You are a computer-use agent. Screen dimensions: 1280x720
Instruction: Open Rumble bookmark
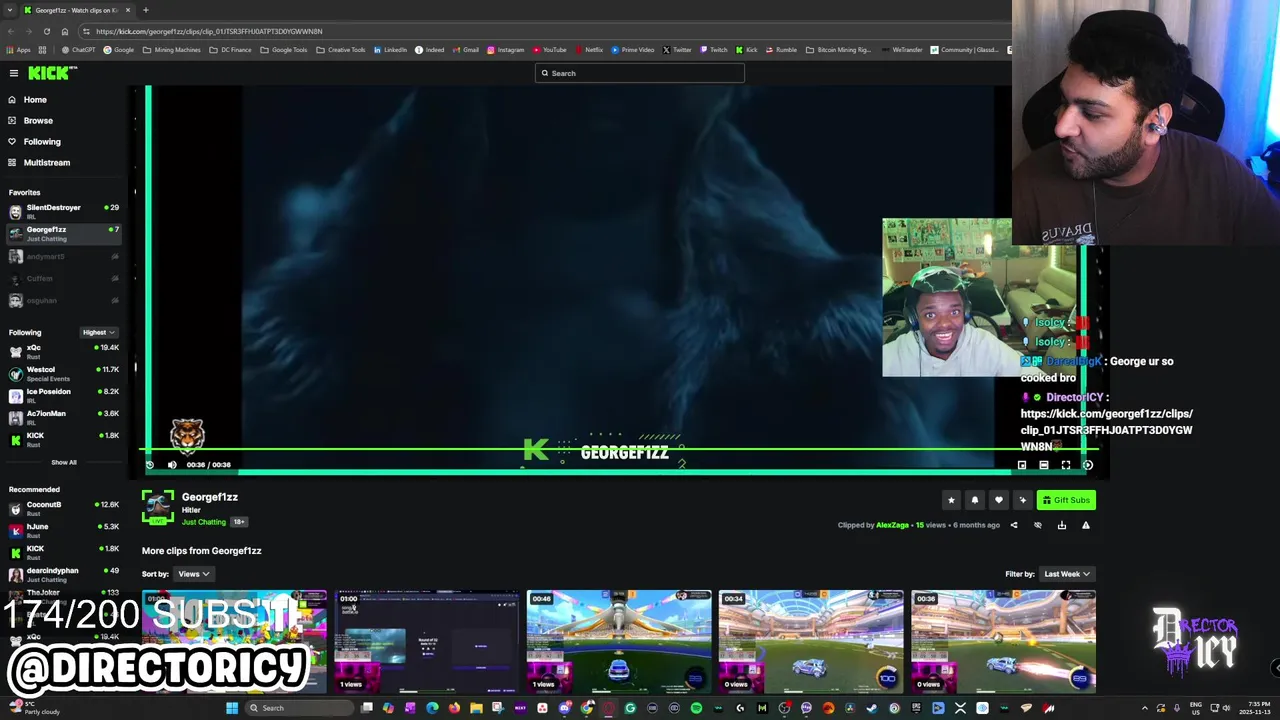[781, 50]
